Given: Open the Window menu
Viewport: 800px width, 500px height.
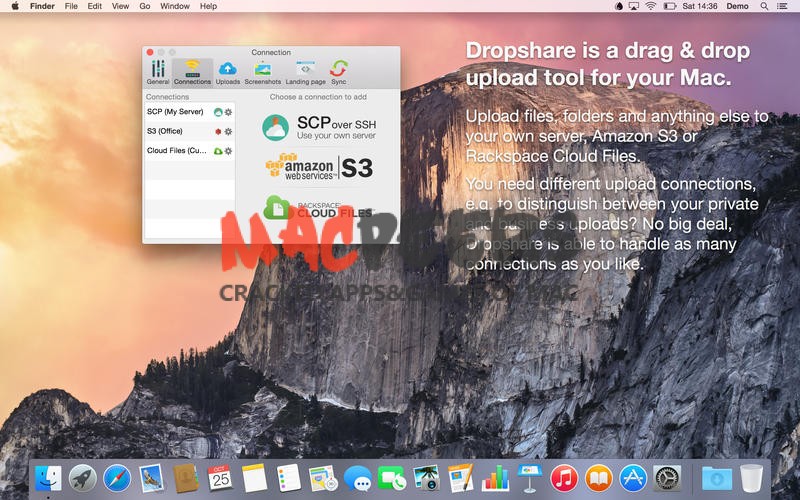Looking at the screenshot, I should pyautogui.click(x=175, y=6).
